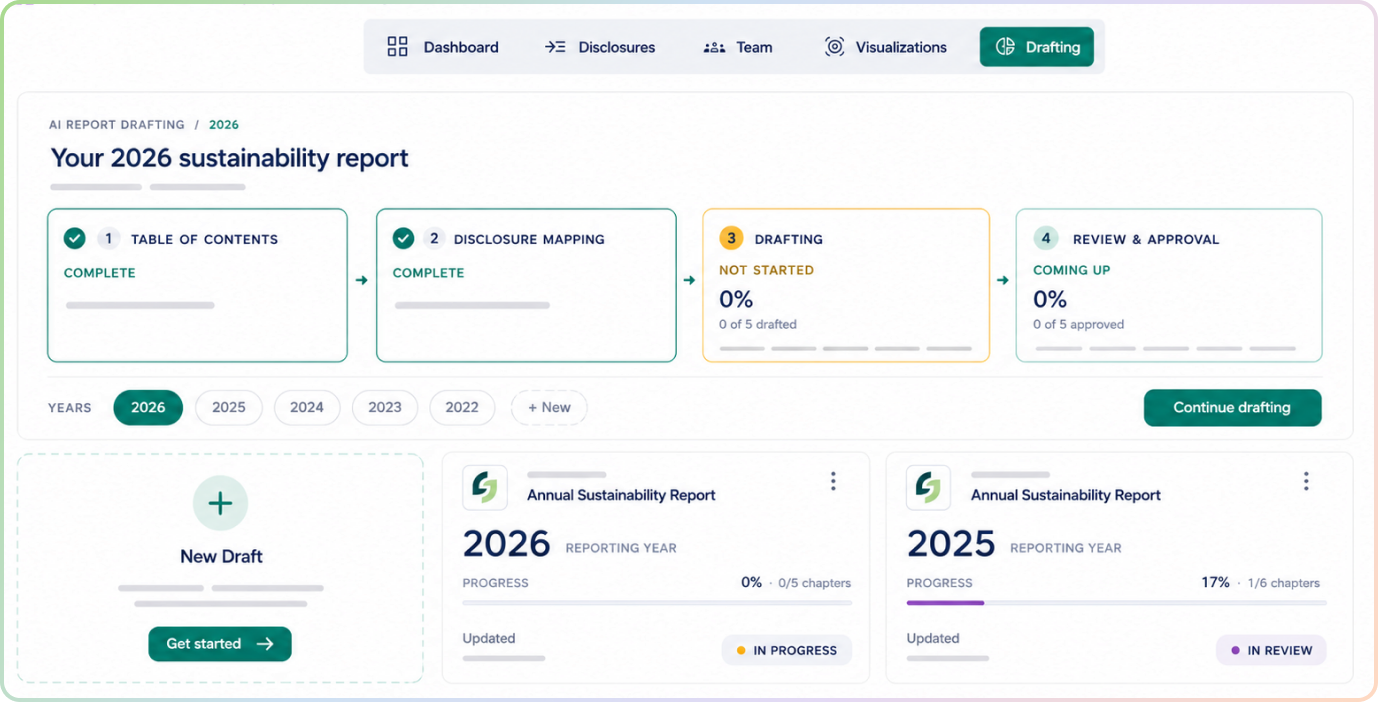Open the Dashboard tab
1378x702 pixels.
[442, 47]
